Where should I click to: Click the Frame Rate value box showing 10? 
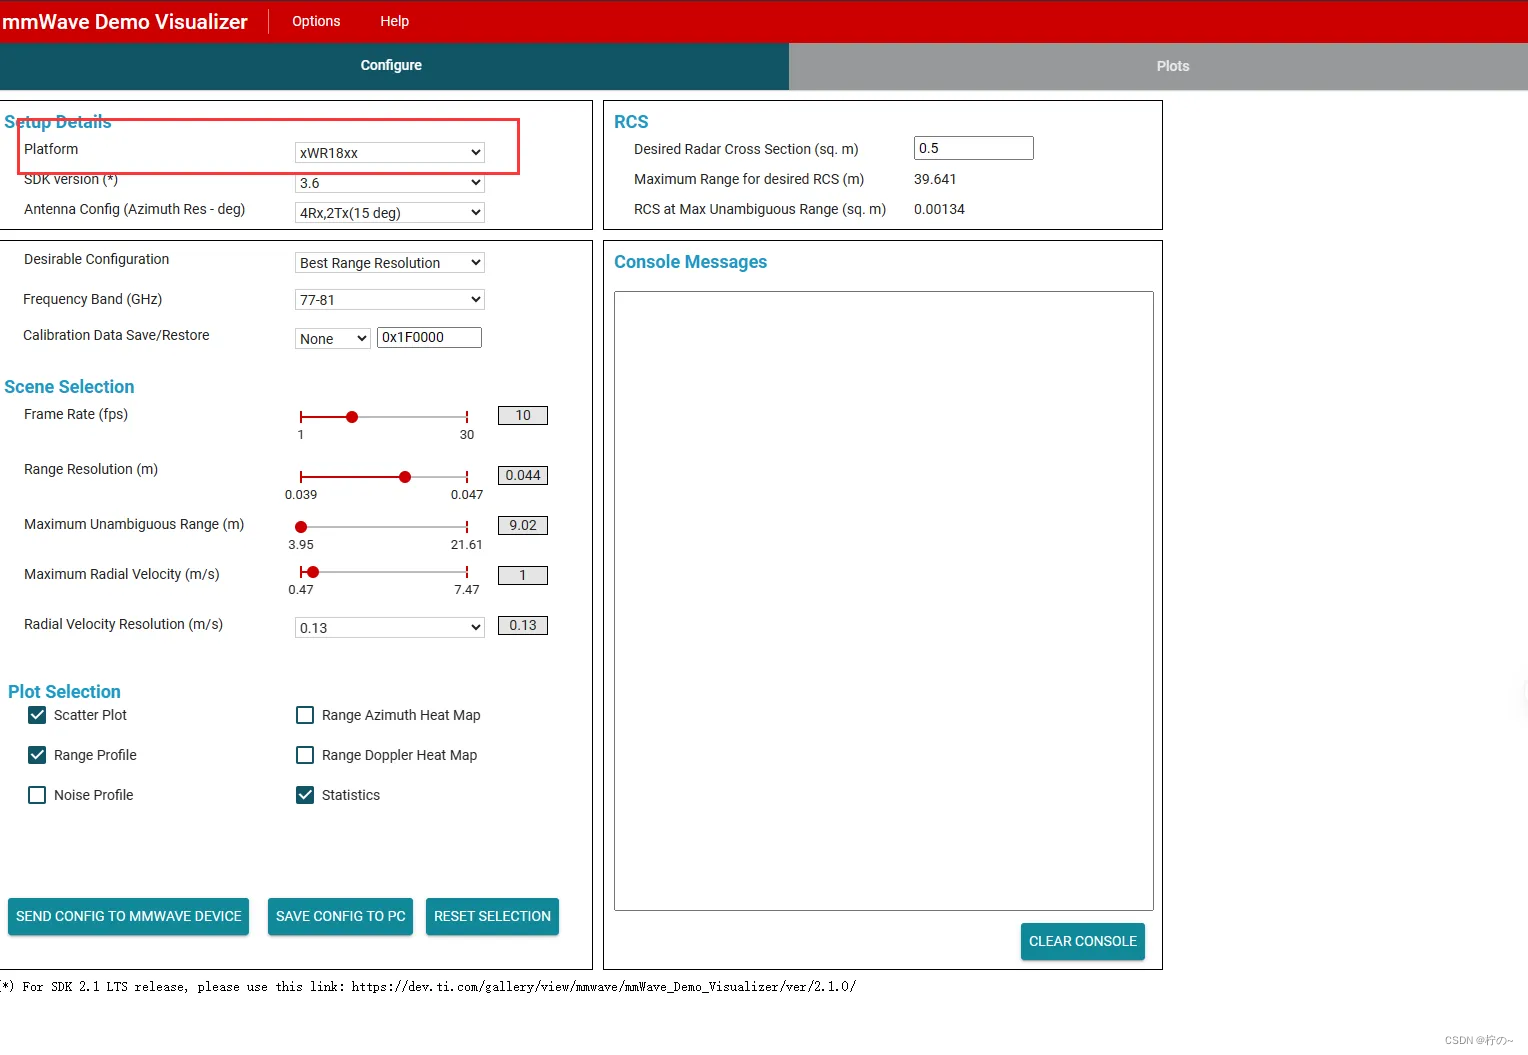point(523,416)
